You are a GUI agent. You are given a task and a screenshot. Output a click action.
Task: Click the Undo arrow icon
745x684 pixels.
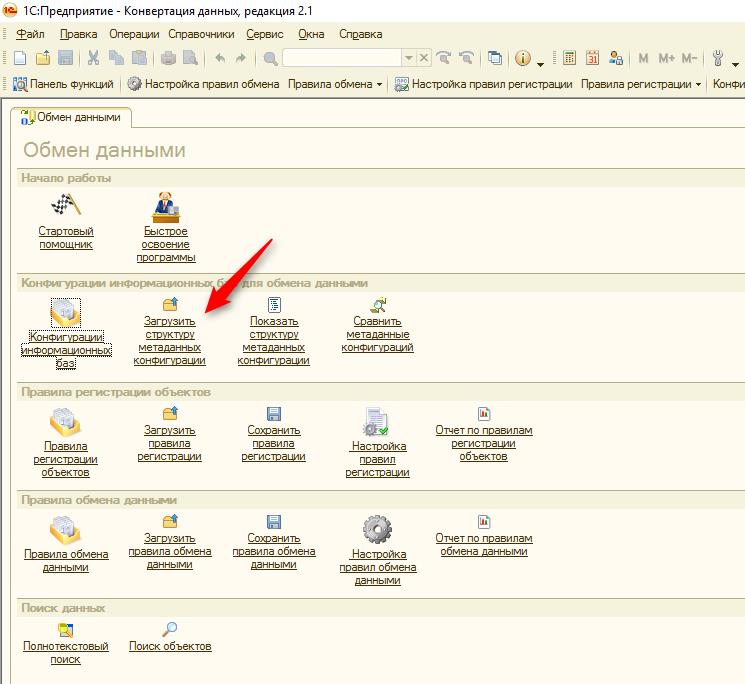pyautogui.click(x=220, y=58)
